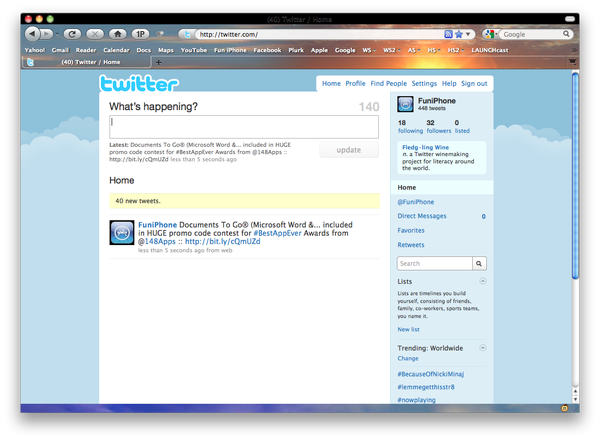Viewport: 600px width, 441px height.
Task: Open the Facebook bookmark
Action: 267,50
